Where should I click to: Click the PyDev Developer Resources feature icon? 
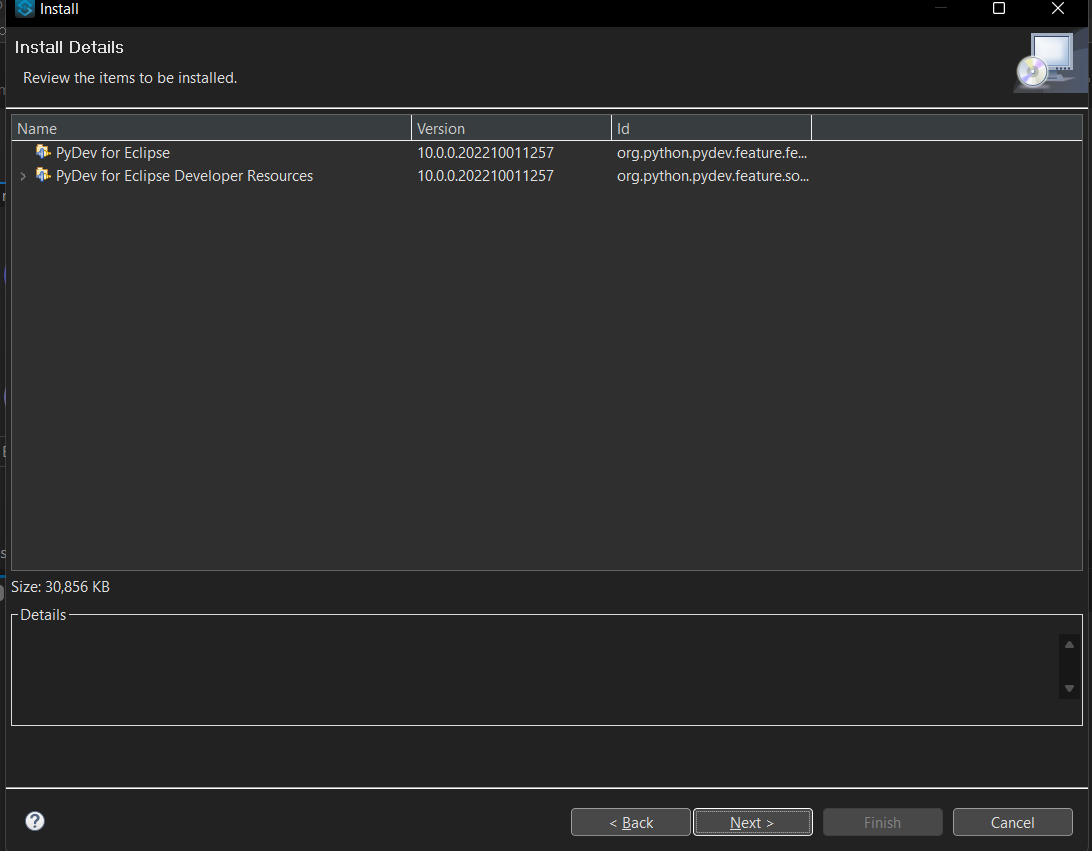point(43,175)
